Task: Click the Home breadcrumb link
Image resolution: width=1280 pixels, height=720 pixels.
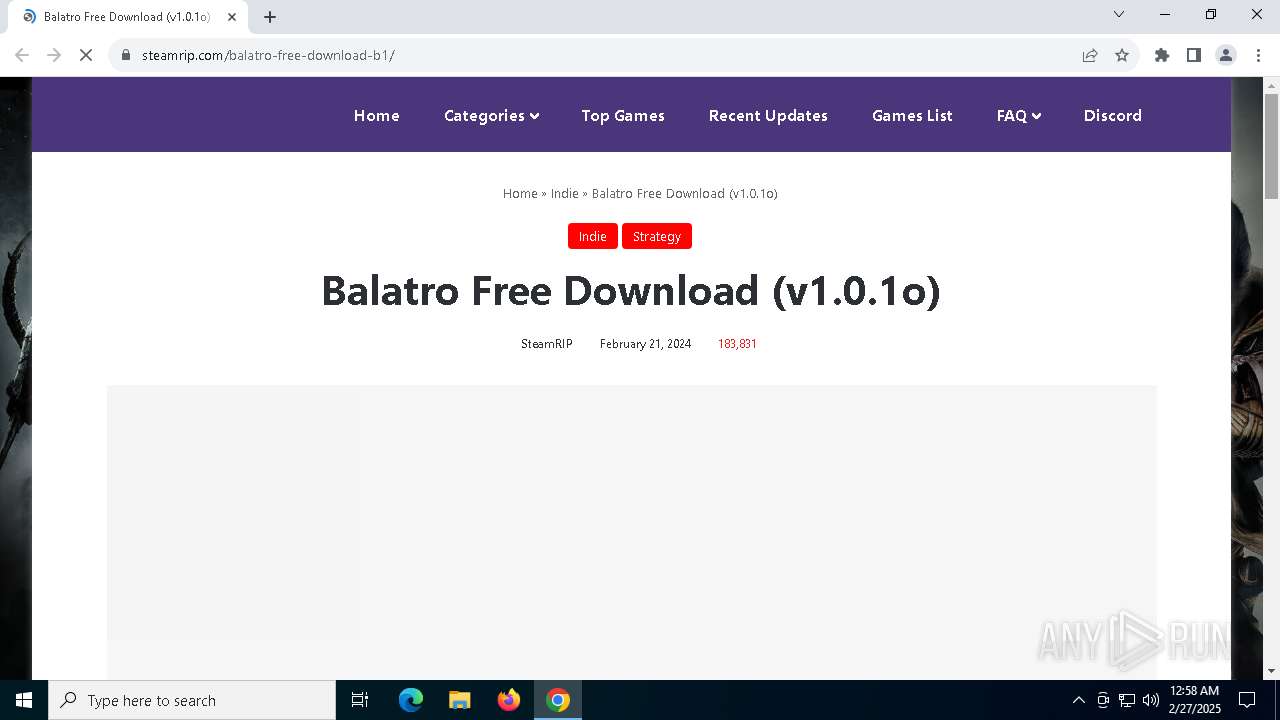Action: [520, 193]
